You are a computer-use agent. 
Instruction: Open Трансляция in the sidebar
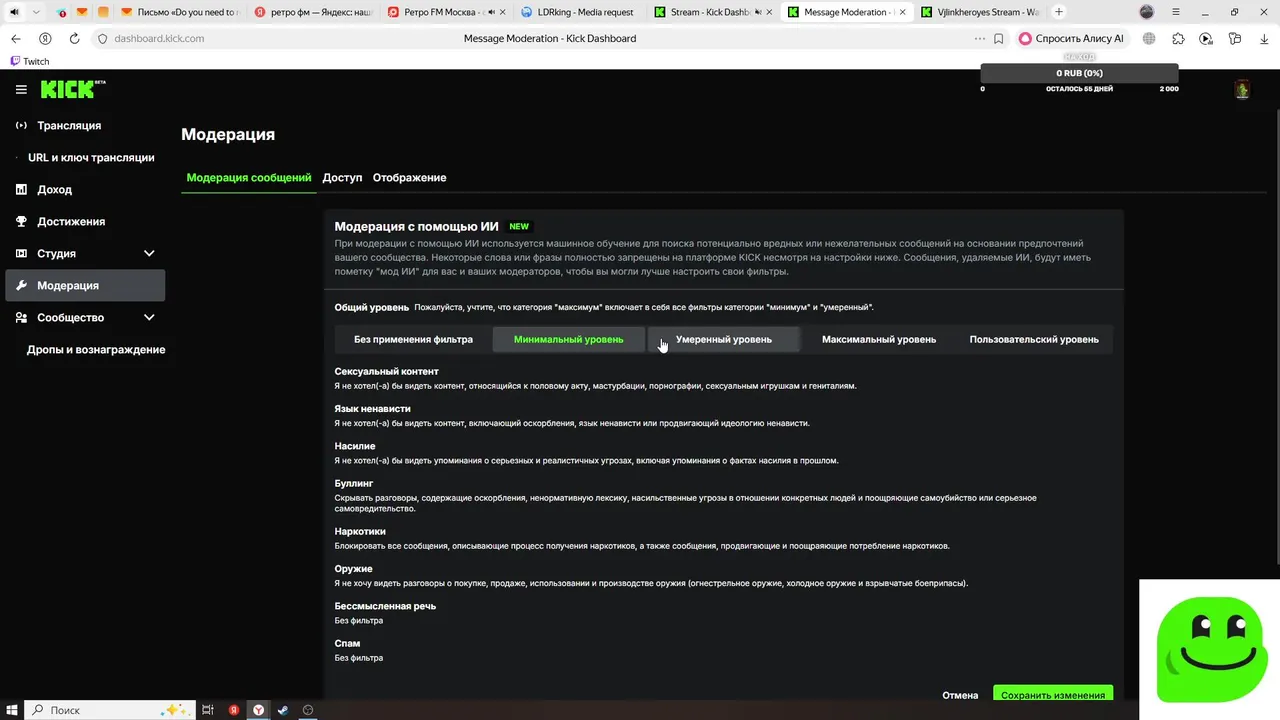pyautogui.click(x=69, y=125)
